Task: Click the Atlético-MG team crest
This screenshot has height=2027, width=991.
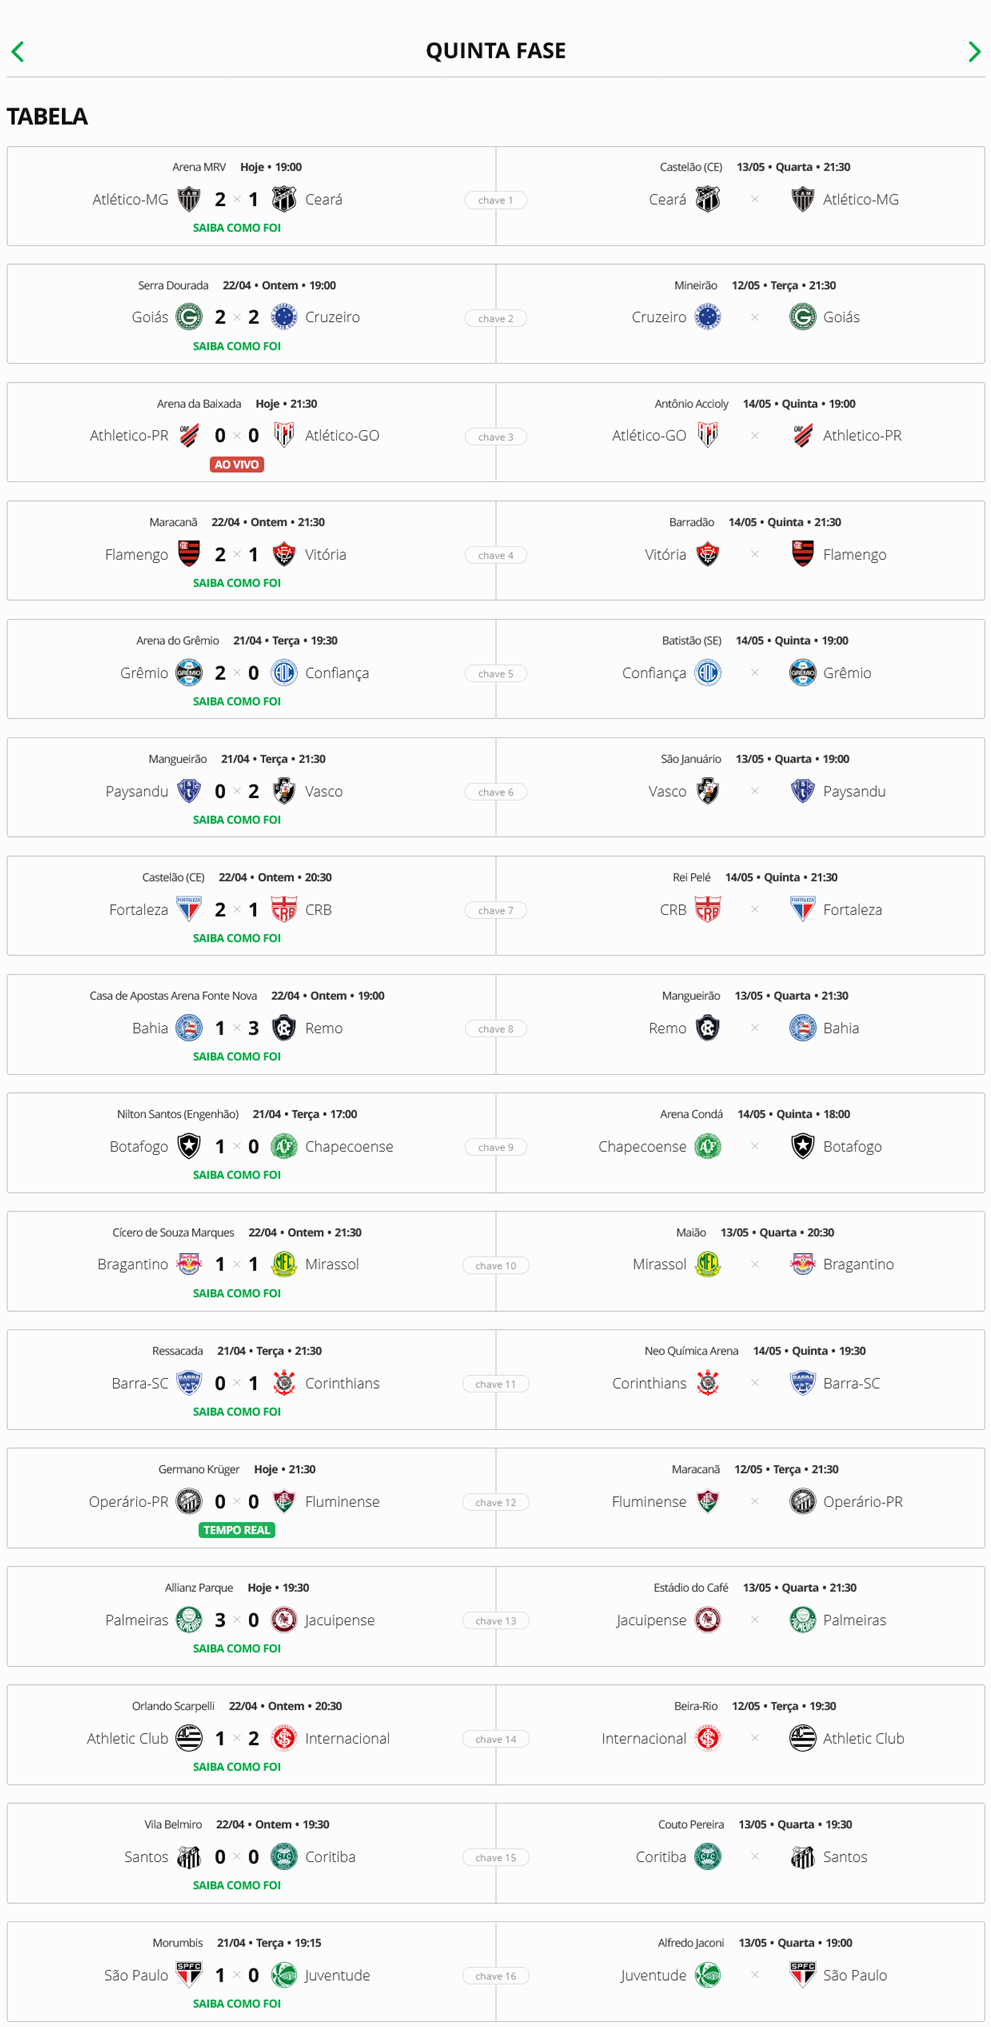Action: [191, 199]
